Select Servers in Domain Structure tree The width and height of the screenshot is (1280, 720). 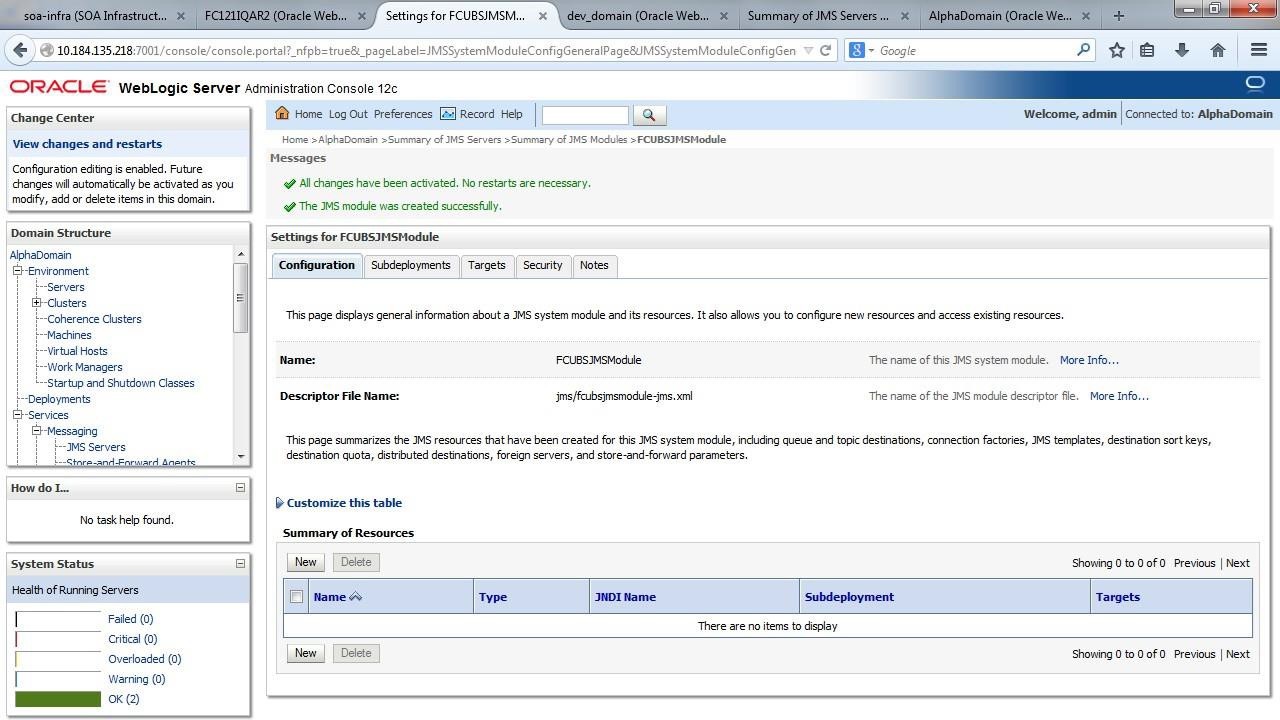point(66,287)
